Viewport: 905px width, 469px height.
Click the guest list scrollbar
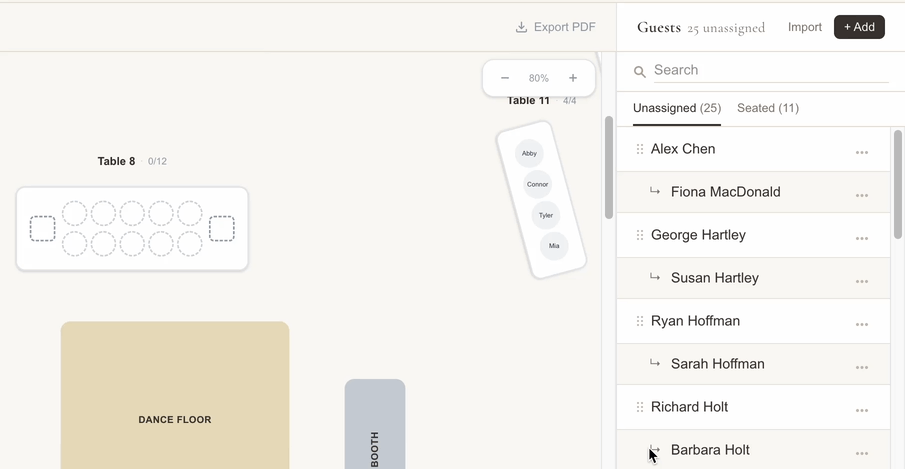click(897, 185)
